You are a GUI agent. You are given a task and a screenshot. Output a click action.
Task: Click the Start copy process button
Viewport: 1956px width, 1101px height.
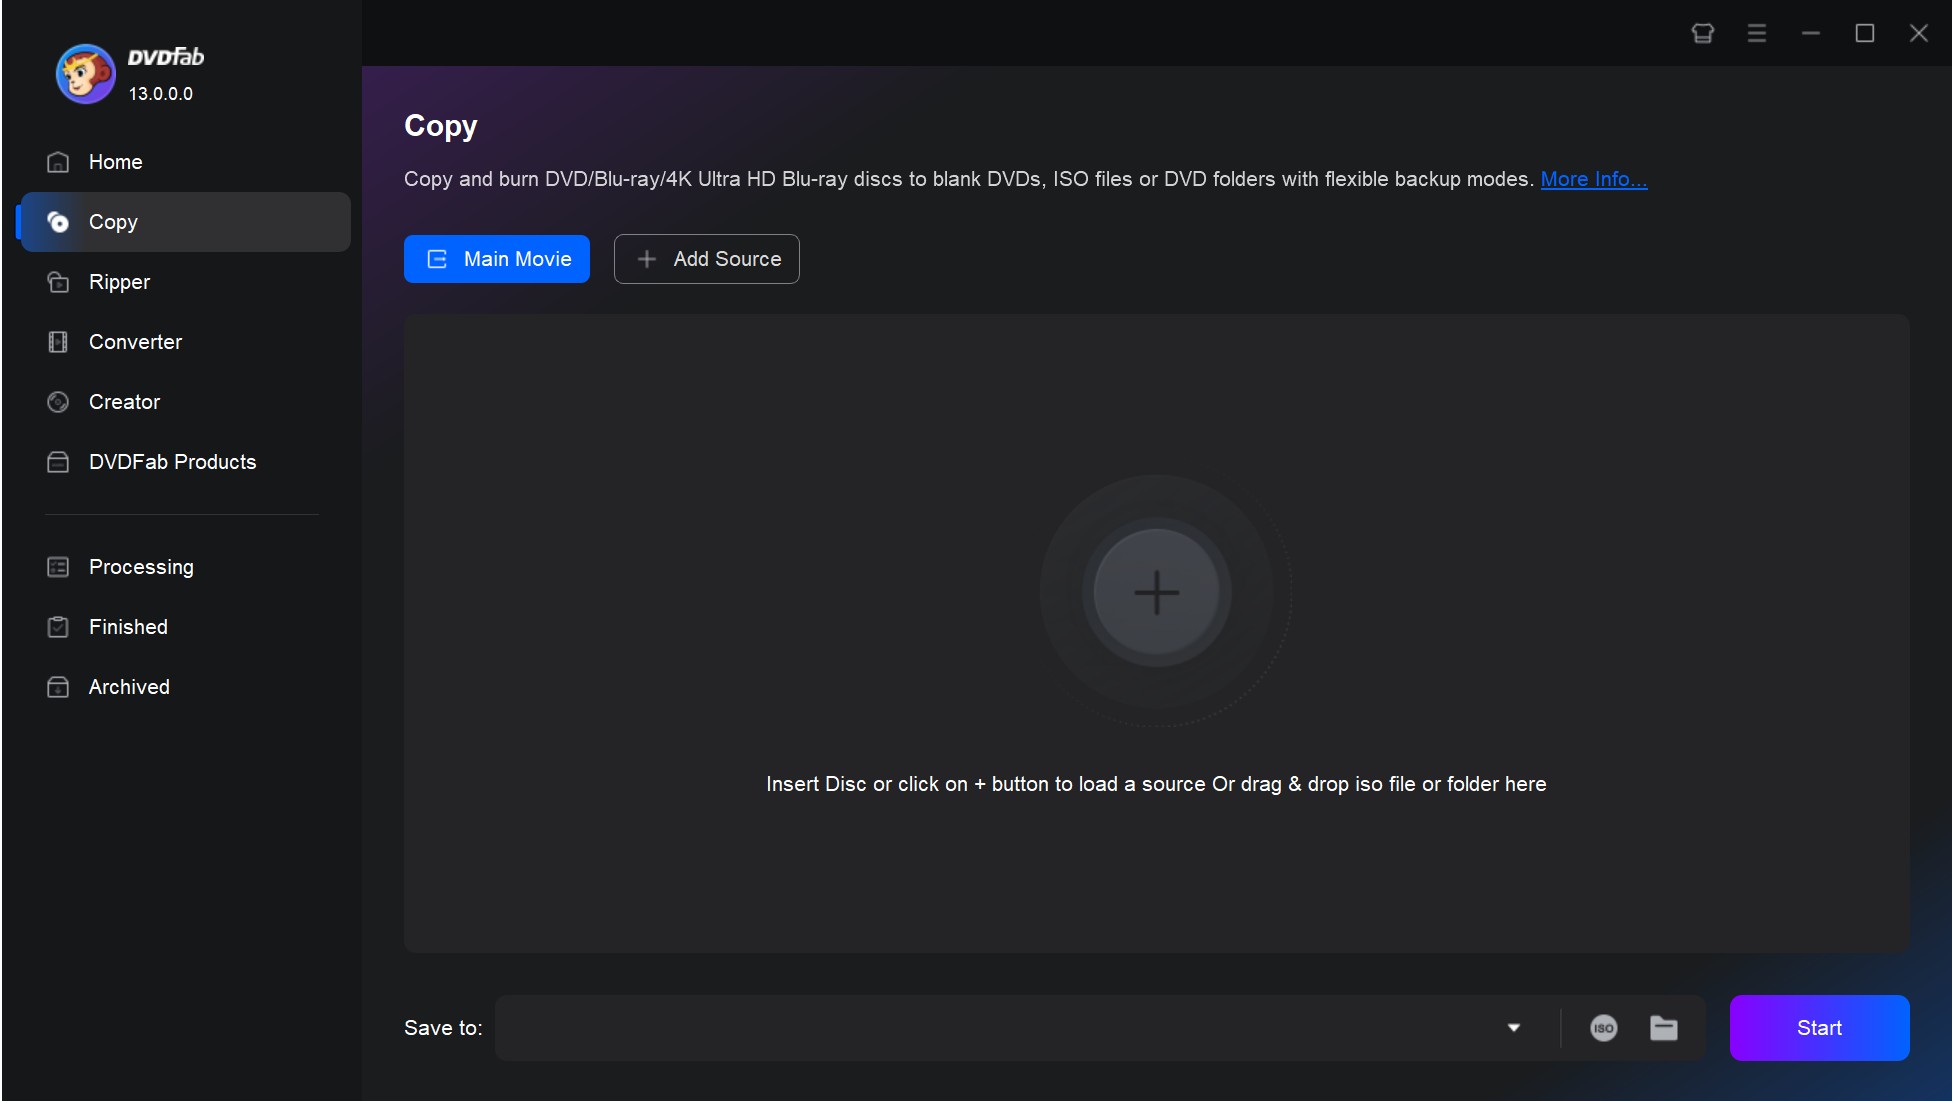point(1819,1026)
